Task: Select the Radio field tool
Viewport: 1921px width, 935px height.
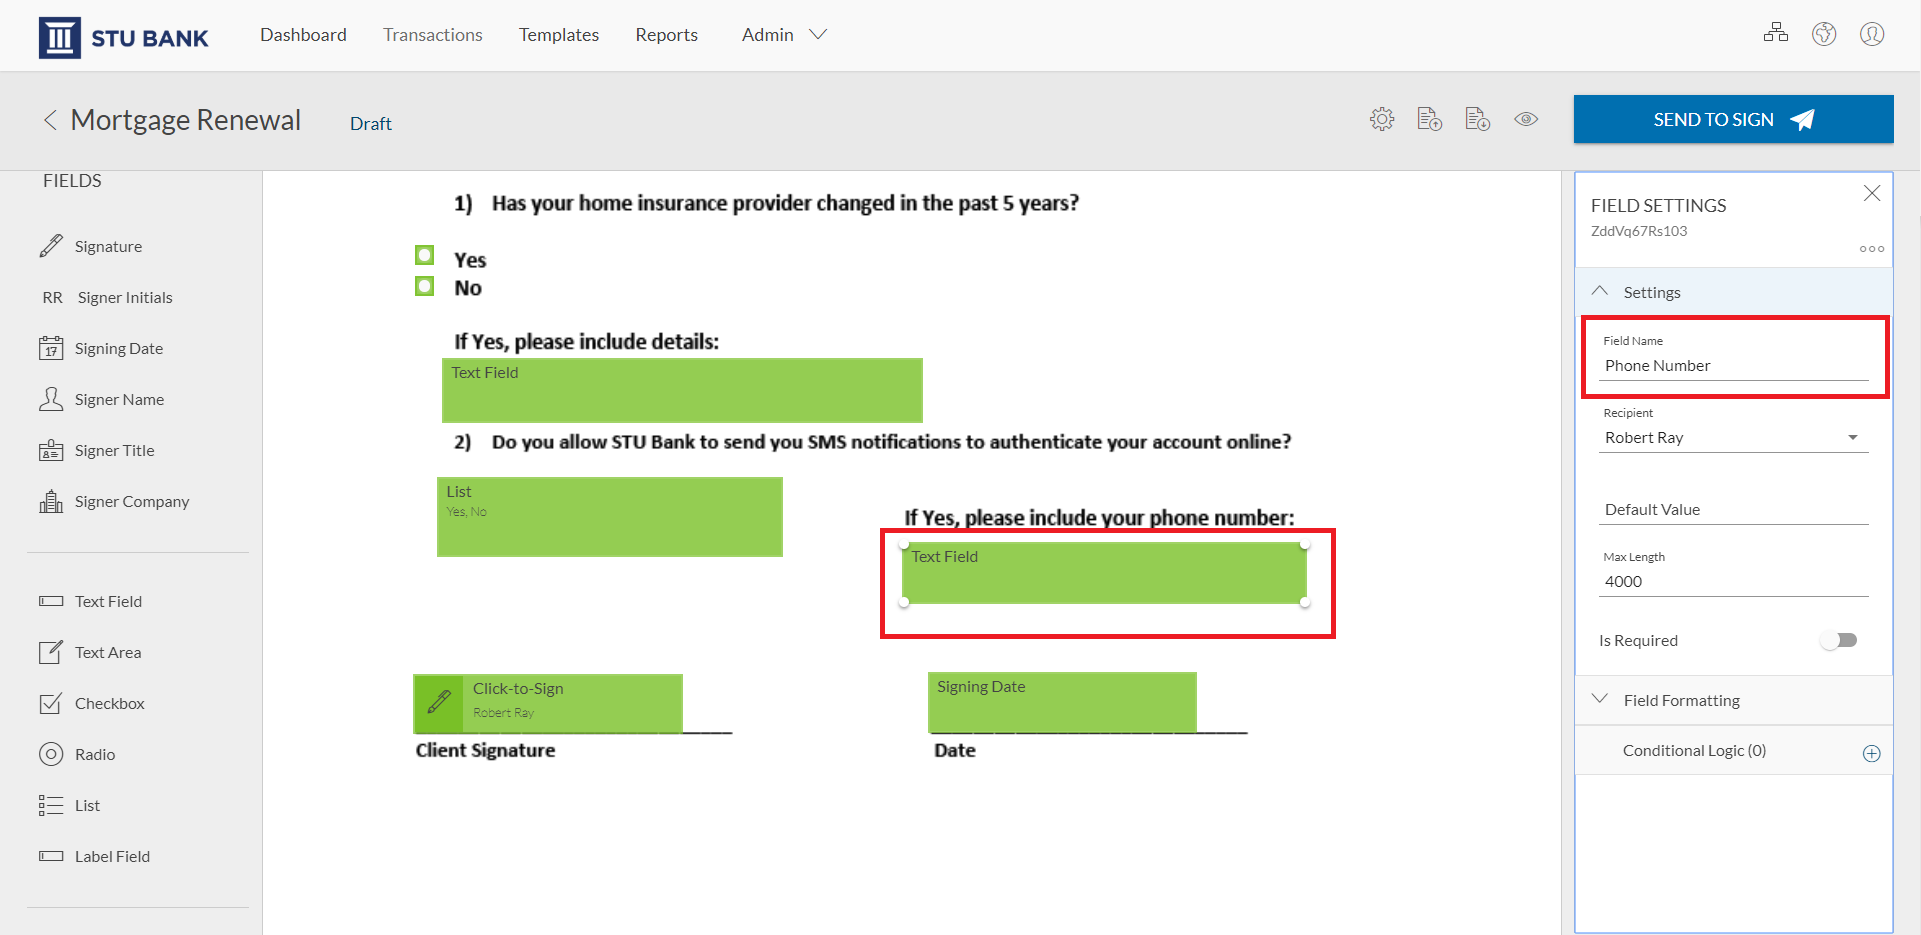Action: coord(77,754)
